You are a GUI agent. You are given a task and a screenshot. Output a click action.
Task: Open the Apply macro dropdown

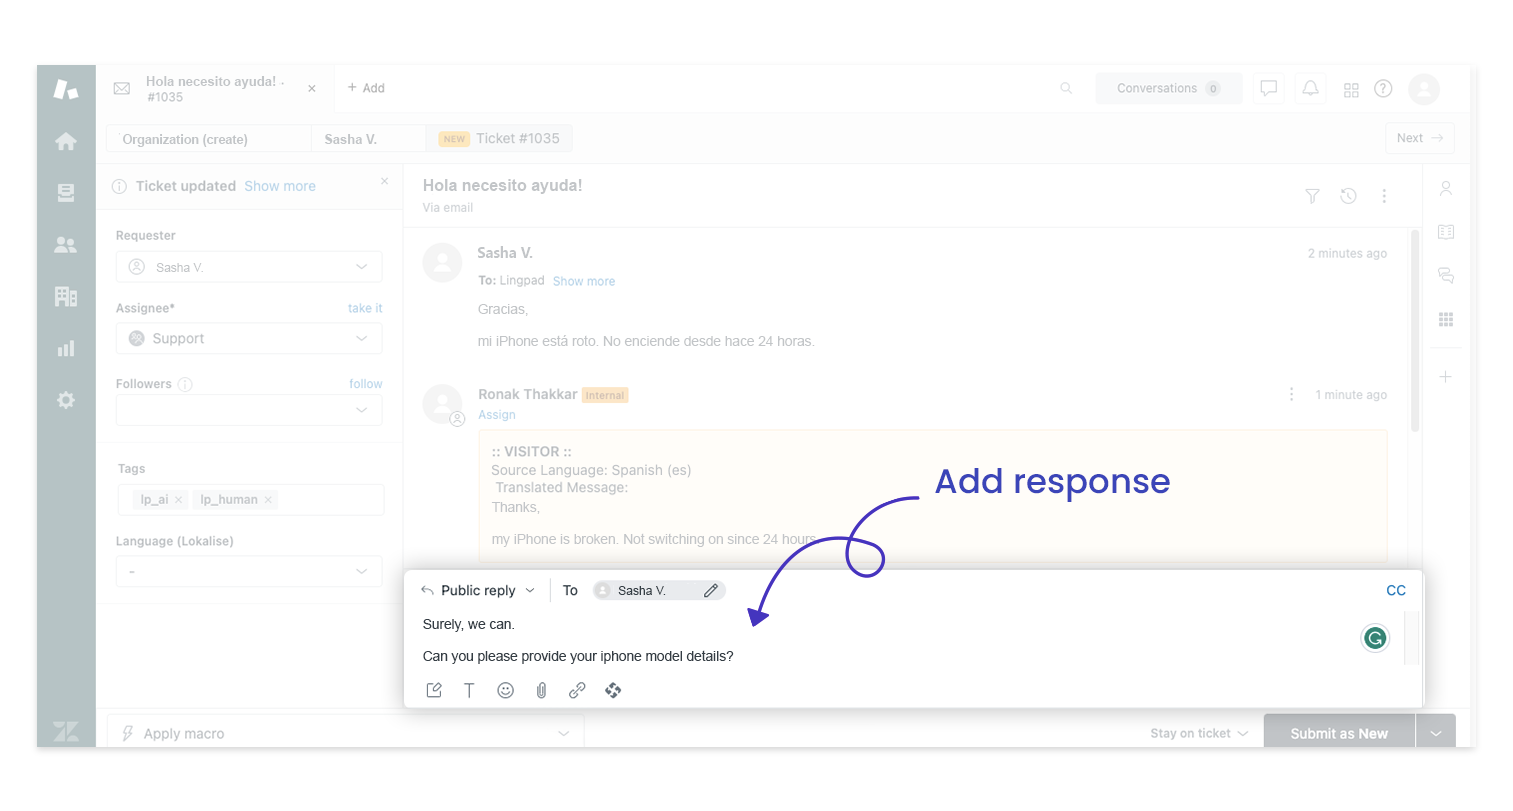point(345,733)
